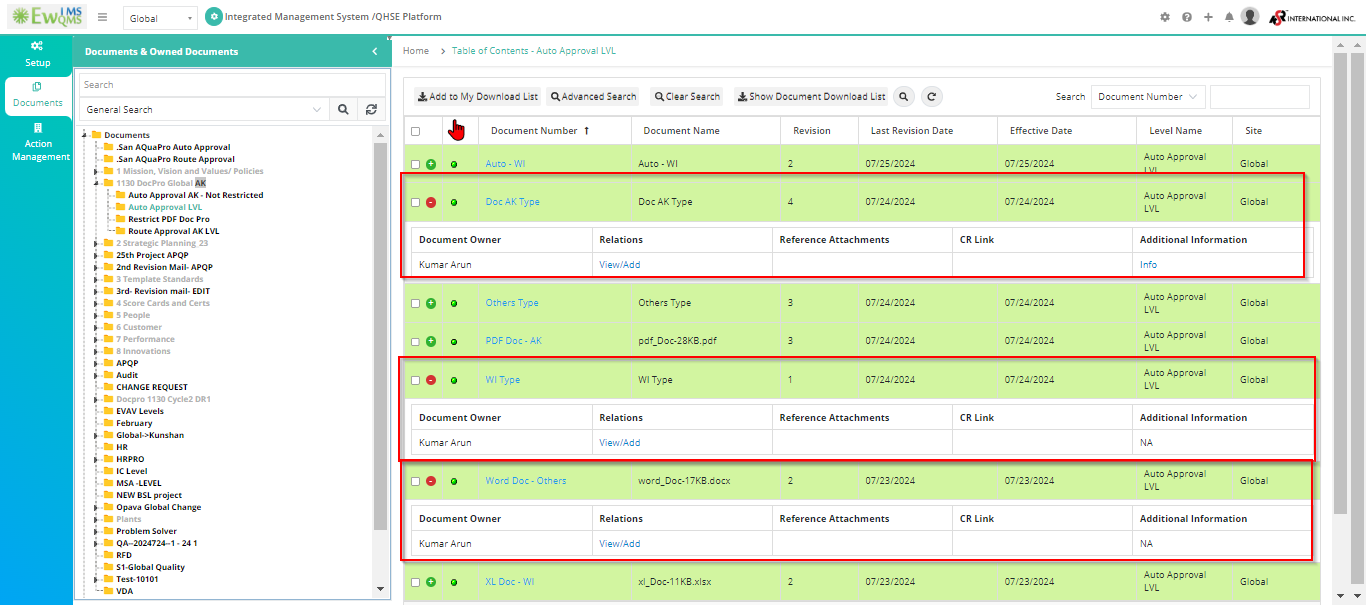The width and height of the screenshot is (1366, 605).
Task: Click the refresh icon in the documents tree panel
Action: [371, 110]
